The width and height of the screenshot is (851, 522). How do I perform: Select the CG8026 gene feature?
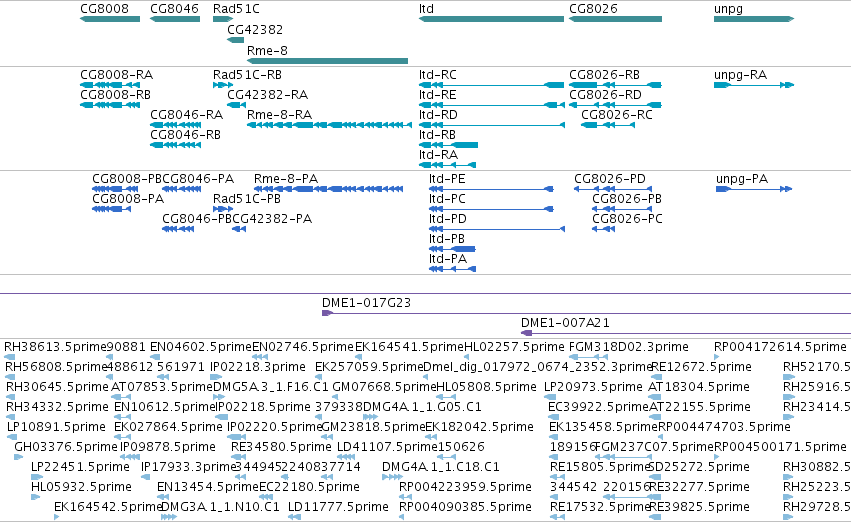615,19
